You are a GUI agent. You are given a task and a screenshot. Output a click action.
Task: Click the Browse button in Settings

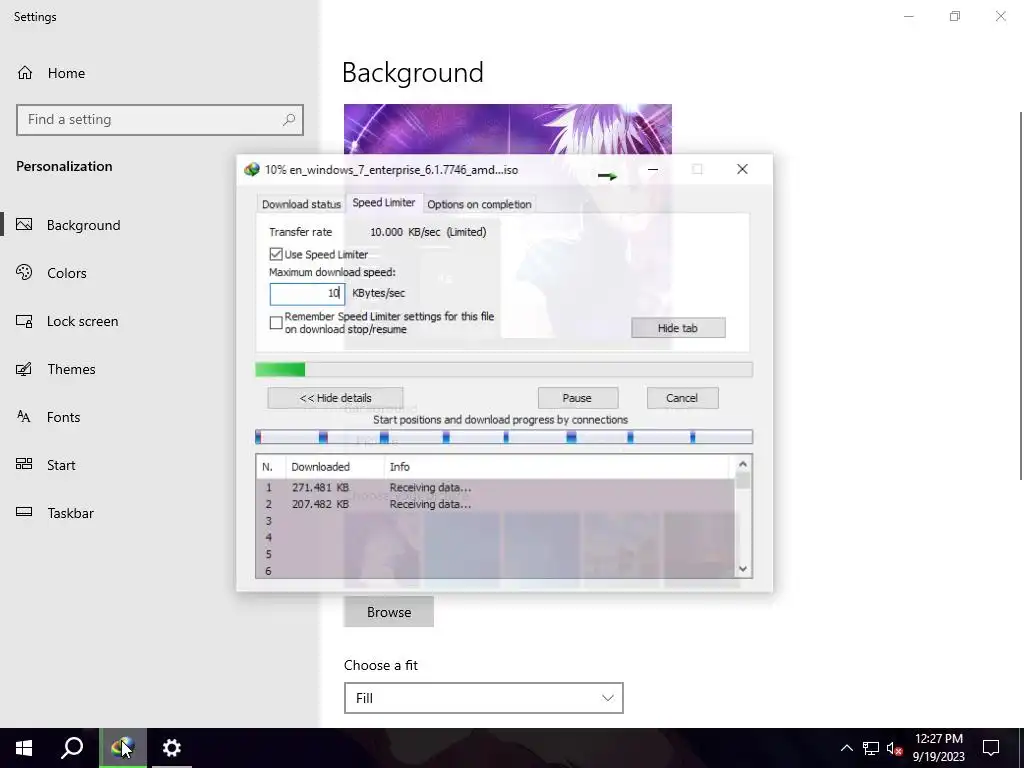389,612
